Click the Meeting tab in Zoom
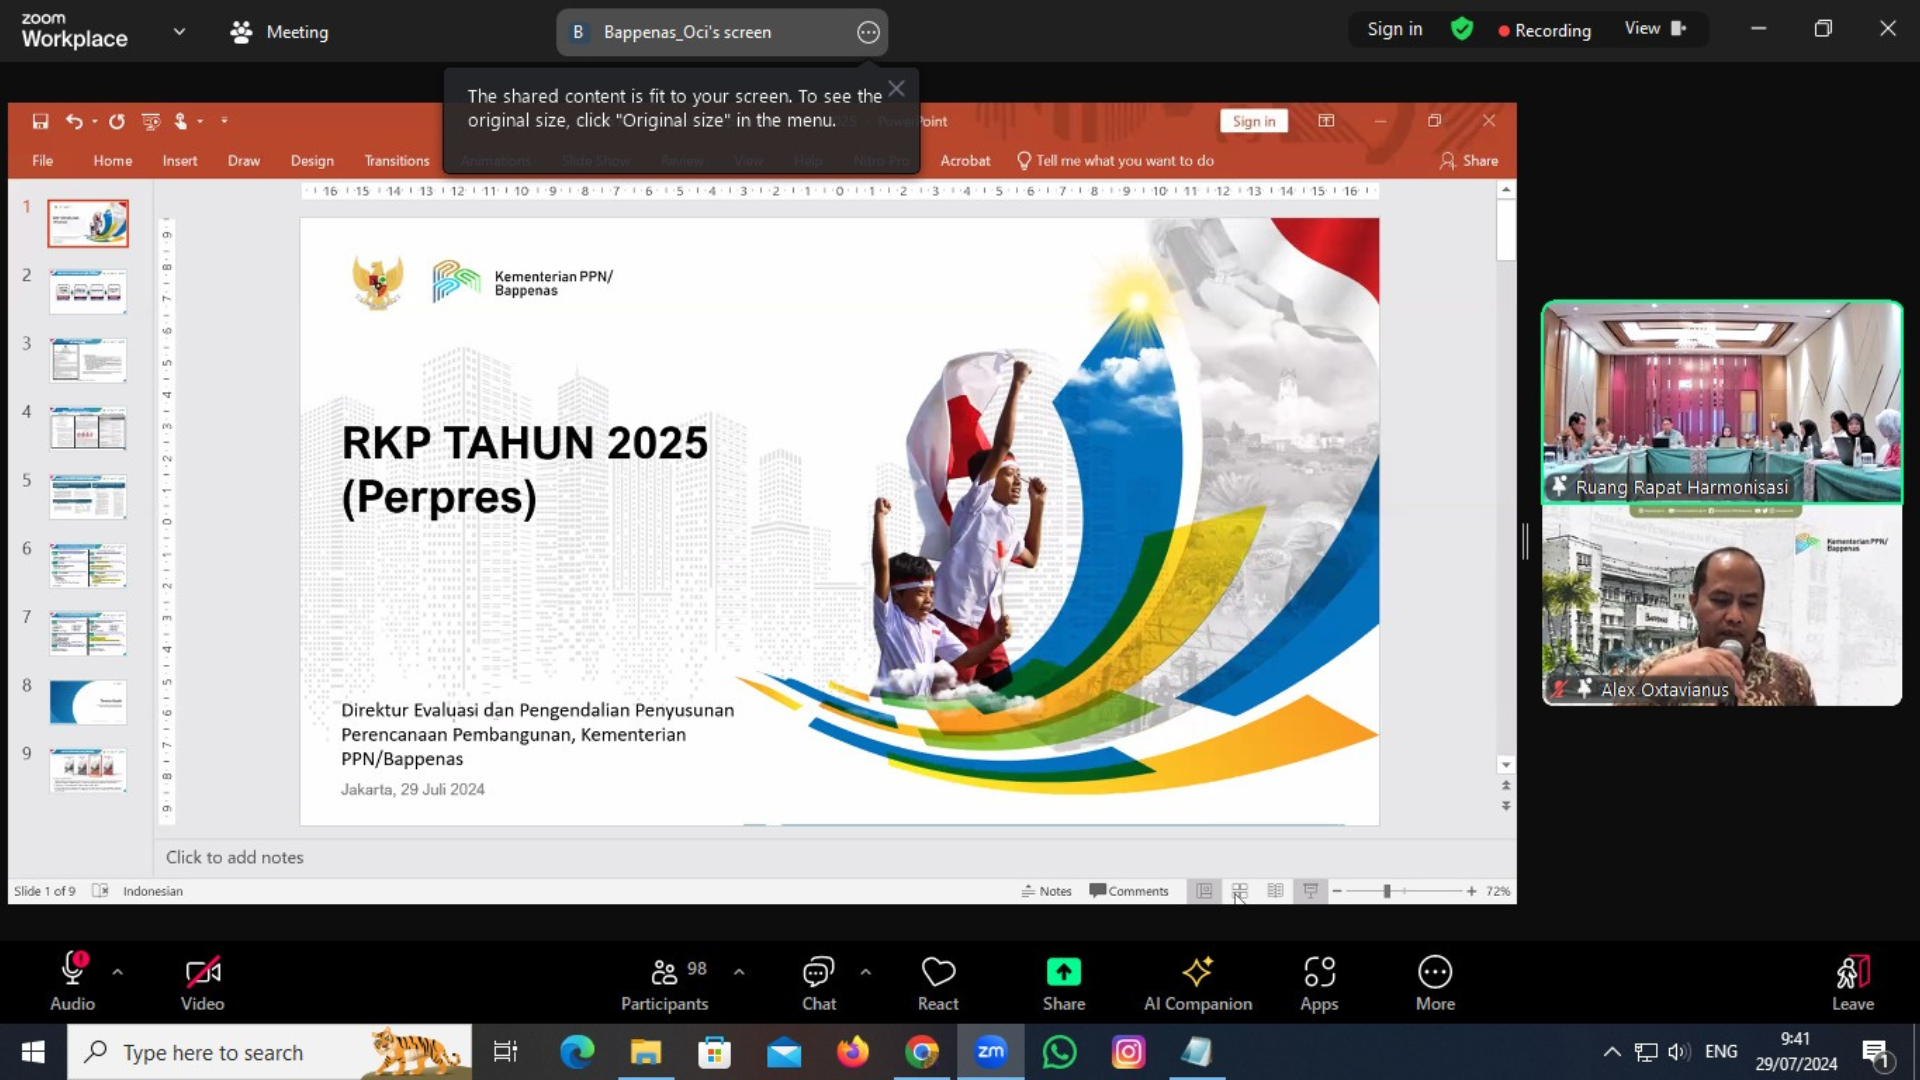 coord(279,32)
